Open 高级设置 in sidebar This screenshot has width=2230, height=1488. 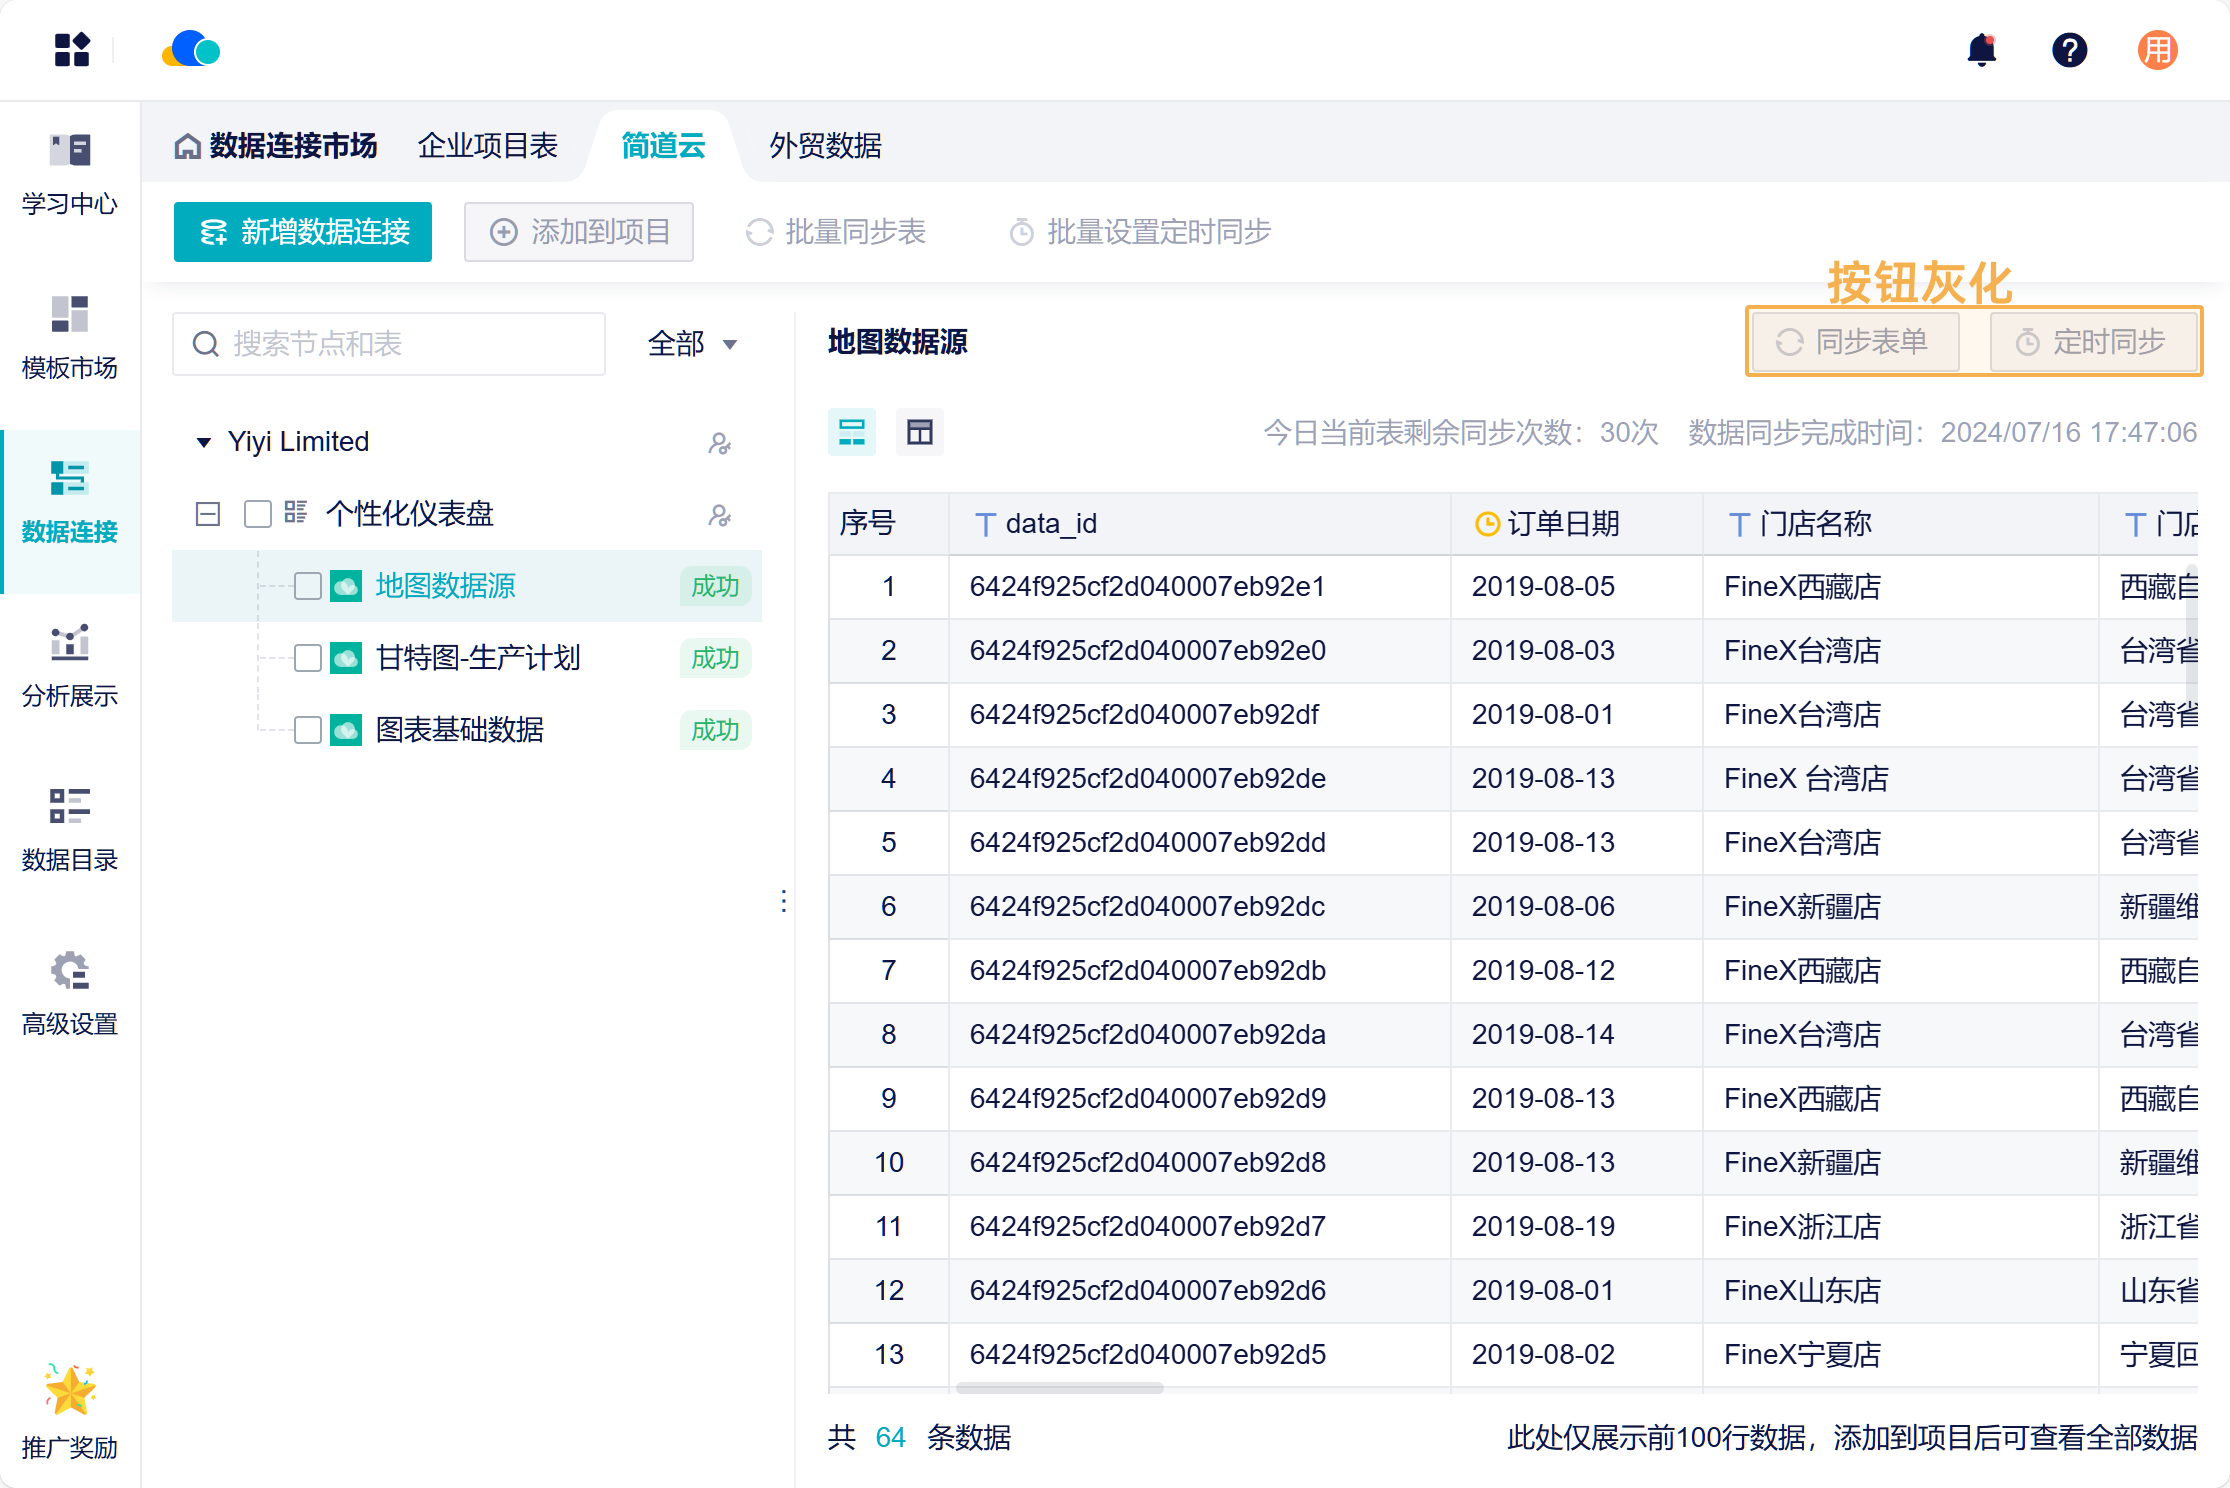(70, 994)
